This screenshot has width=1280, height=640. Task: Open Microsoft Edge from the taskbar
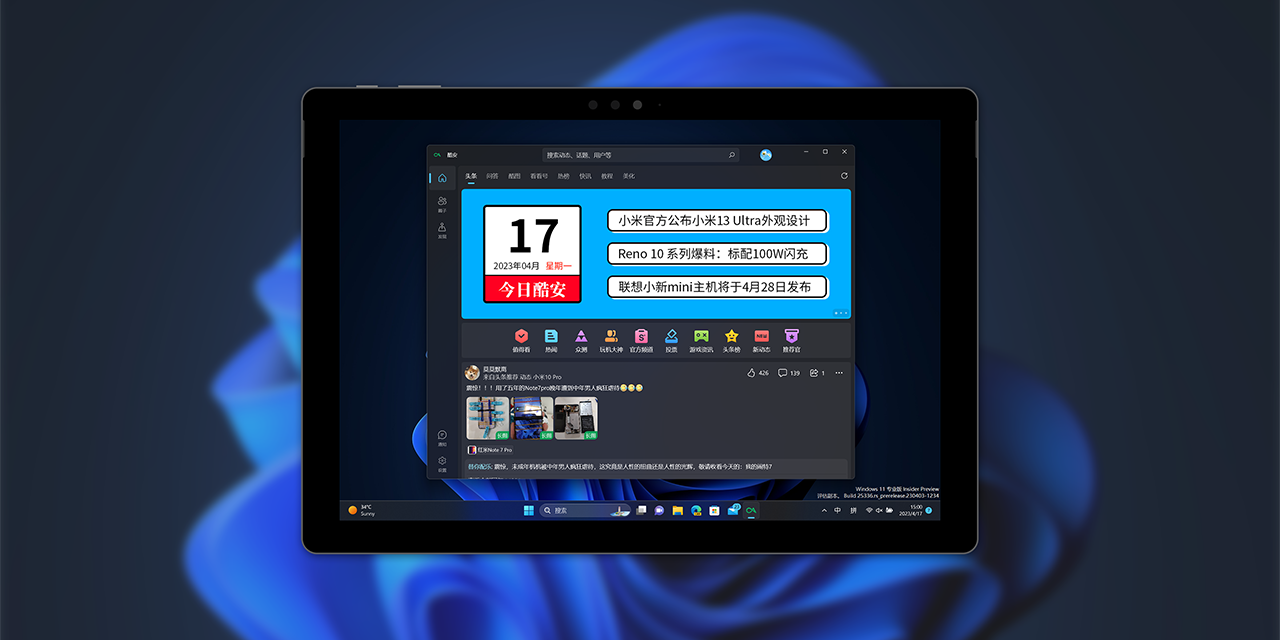tap(696, 510)
